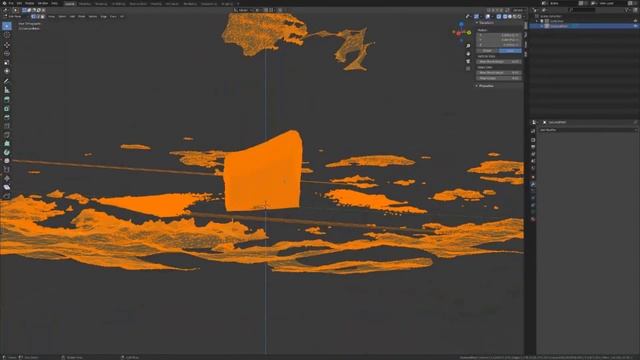This screenshot has width=640, height=360.
Task: Open the Add Modifier dropdown
Action: pyautogui.click(x=588, y=130)
